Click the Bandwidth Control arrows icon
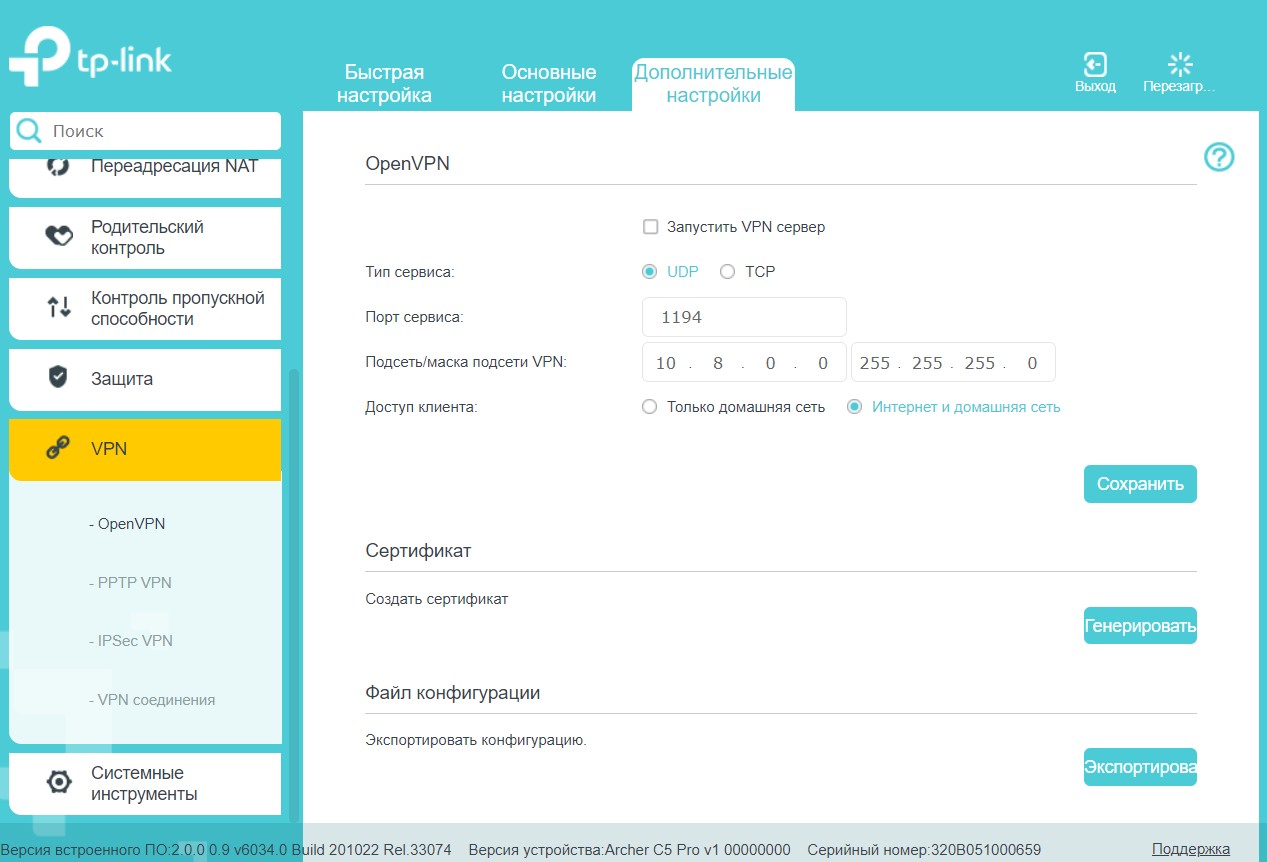This screenshot has height=862, width=1267. point(59,308)
